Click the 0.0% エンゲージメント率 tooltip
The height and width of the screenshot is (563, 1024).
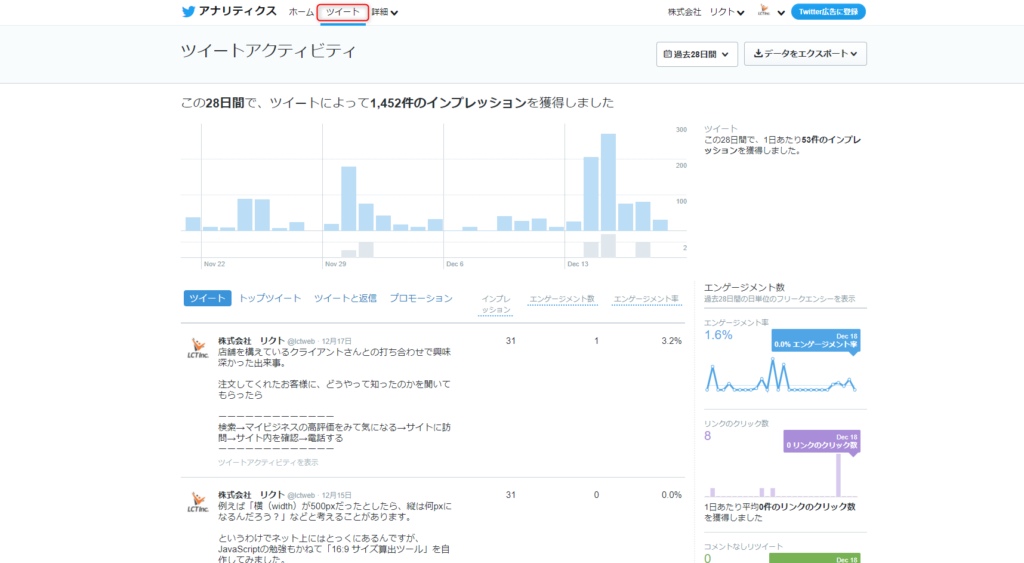tap(816, 340)
